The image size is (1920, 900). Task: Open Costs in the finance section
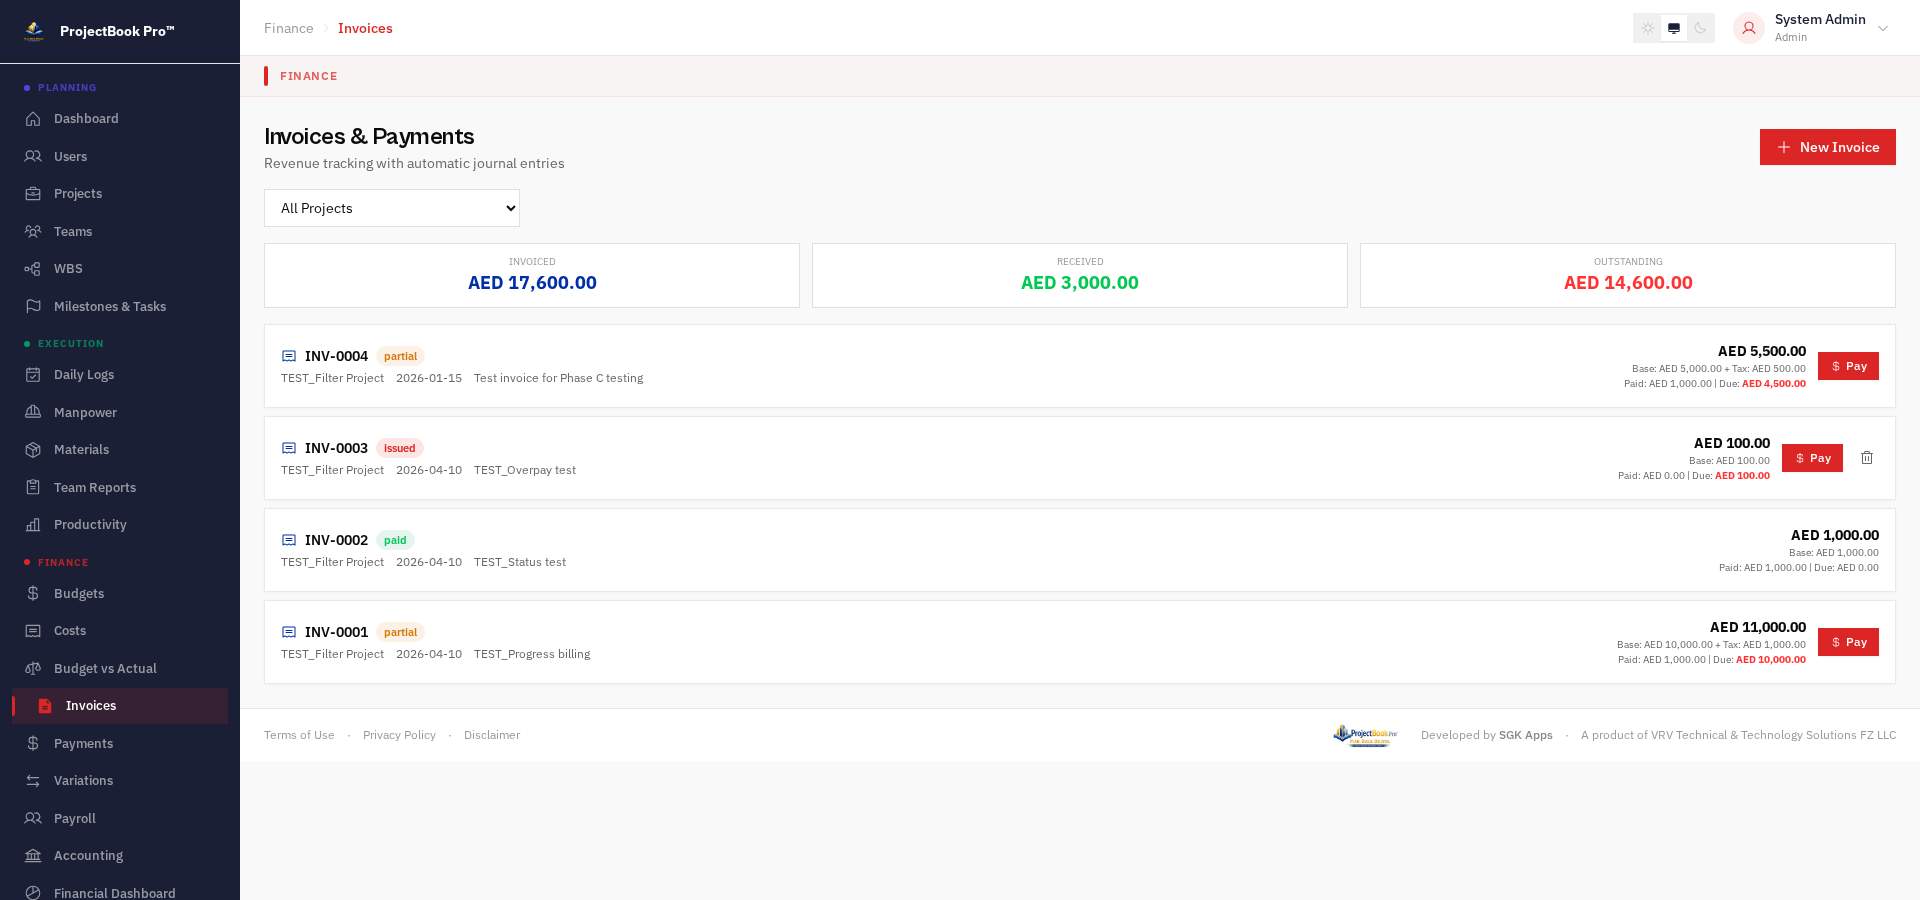[x=120, y=630]
